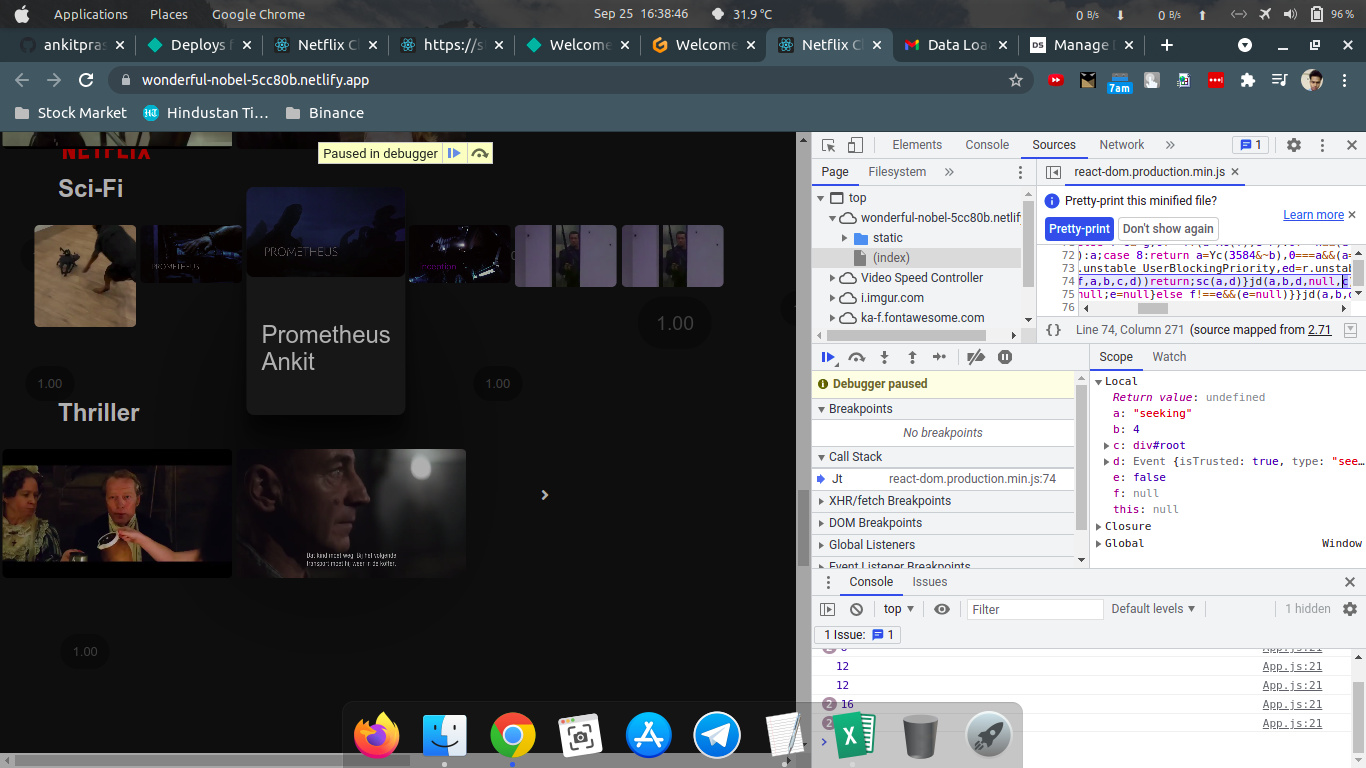Open source mapped from 2.71 link
Viewport: 1366px width, 768px height.
coord(1320,330)
